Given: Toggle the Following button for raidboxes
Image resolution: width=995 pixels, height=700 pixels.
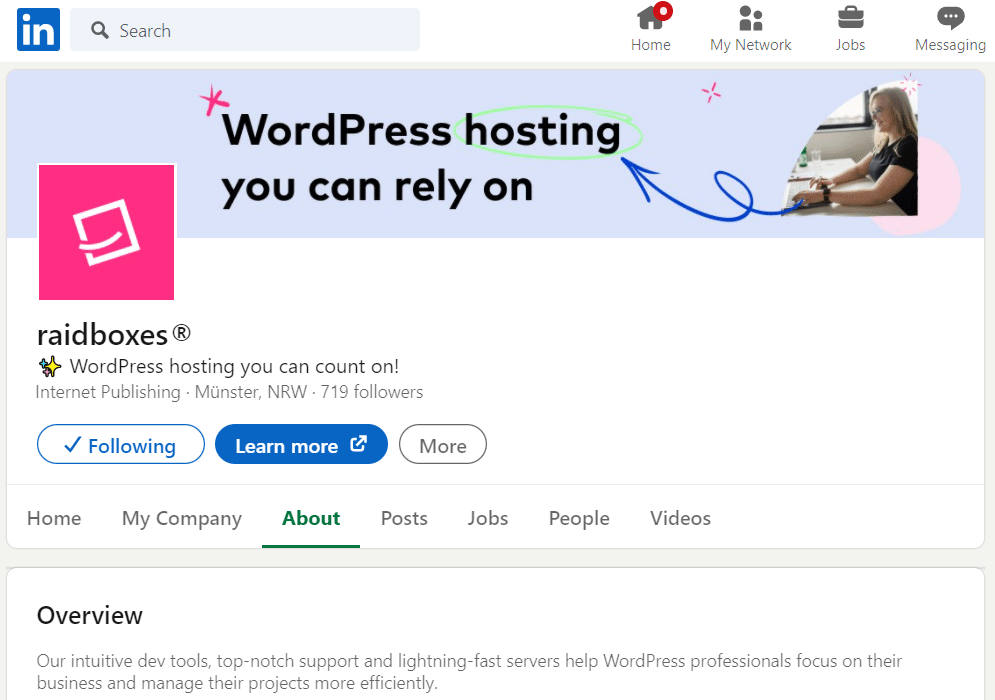Looking at the screenshot, I should 121,444.
